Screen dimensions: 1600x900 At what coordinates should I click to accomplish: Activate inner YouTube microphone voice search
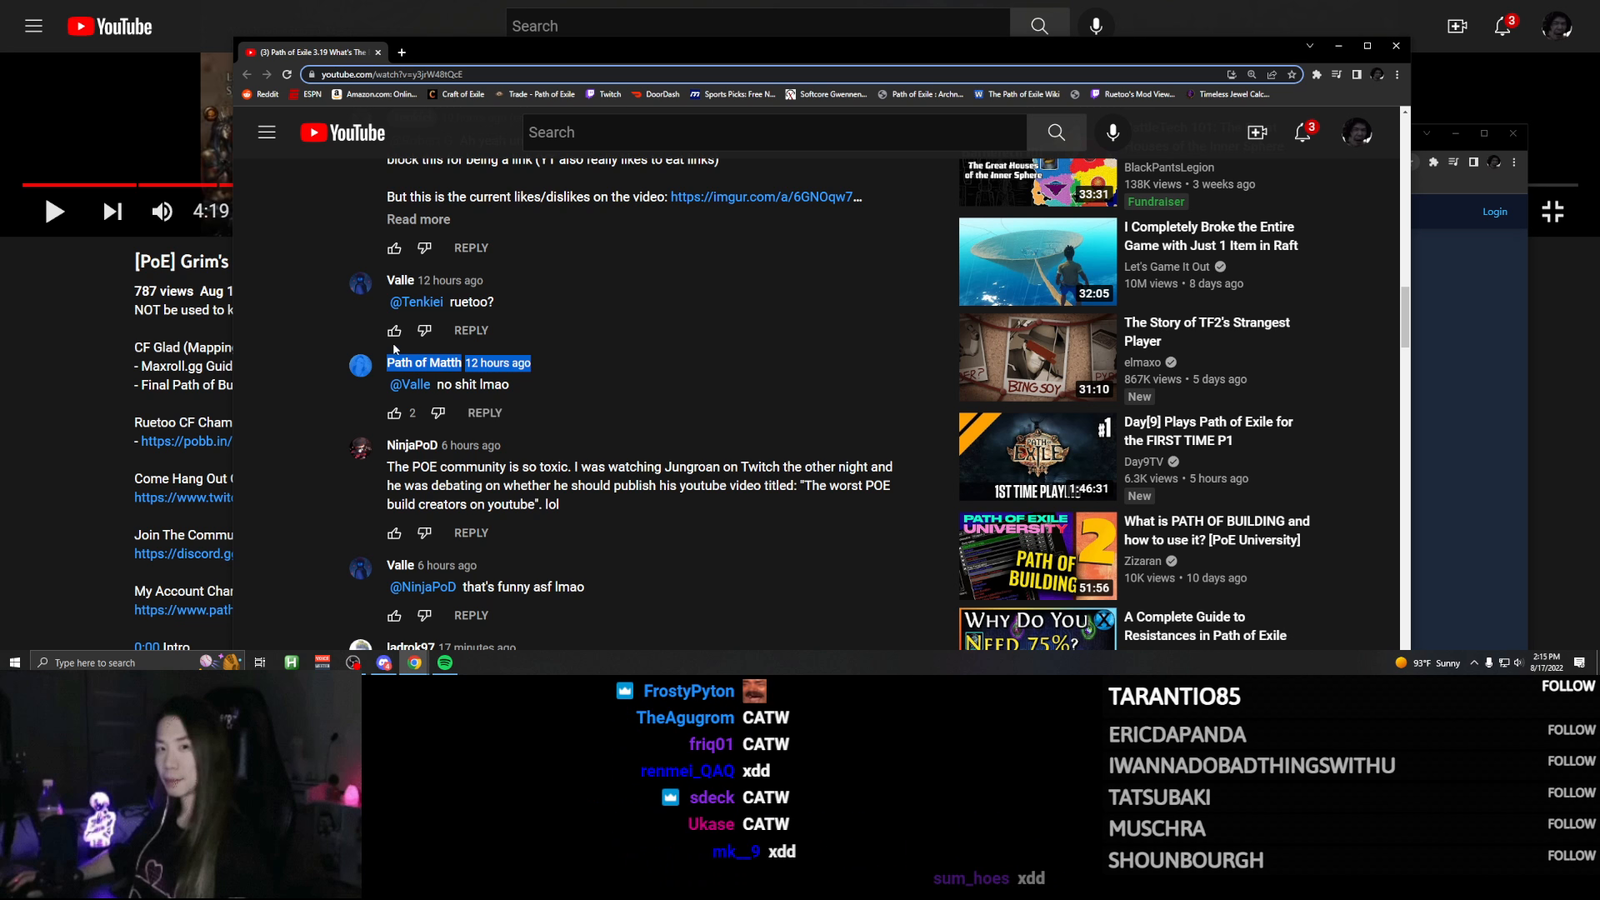click(x=1113, y=132)
